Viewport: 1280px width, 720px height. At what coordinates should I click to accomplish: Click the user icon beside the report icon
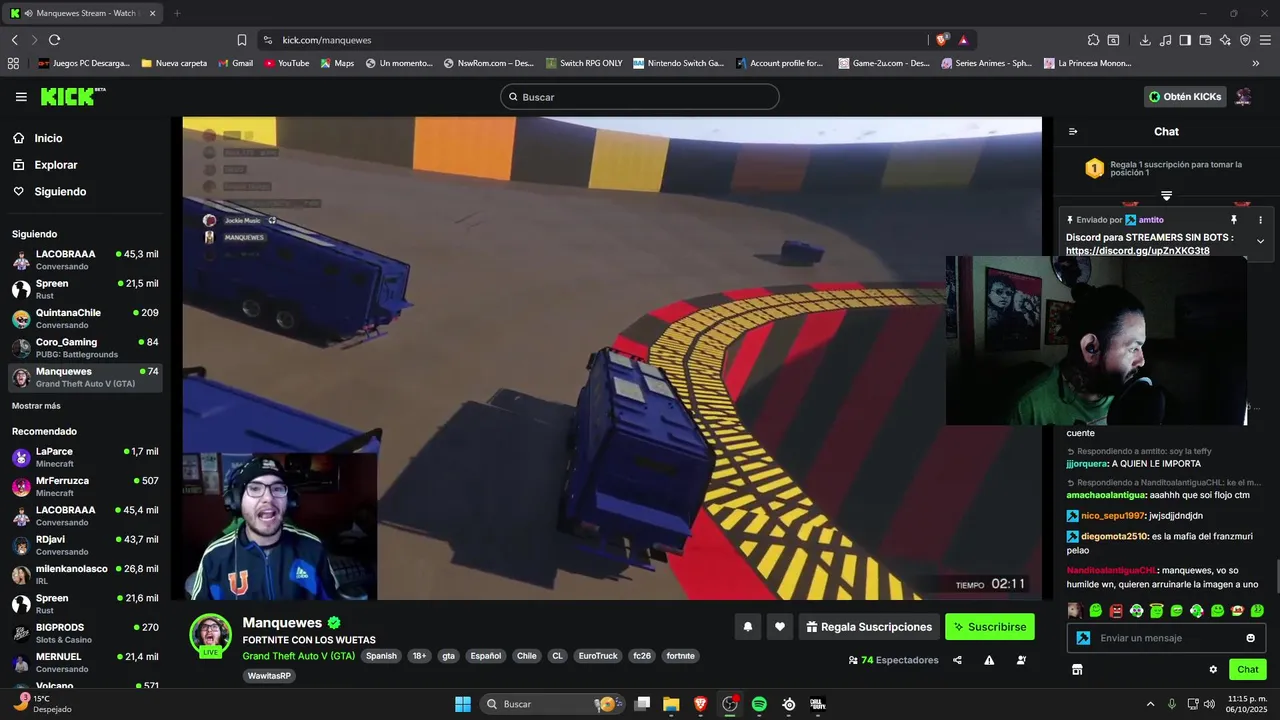[x=1021, y=660]
